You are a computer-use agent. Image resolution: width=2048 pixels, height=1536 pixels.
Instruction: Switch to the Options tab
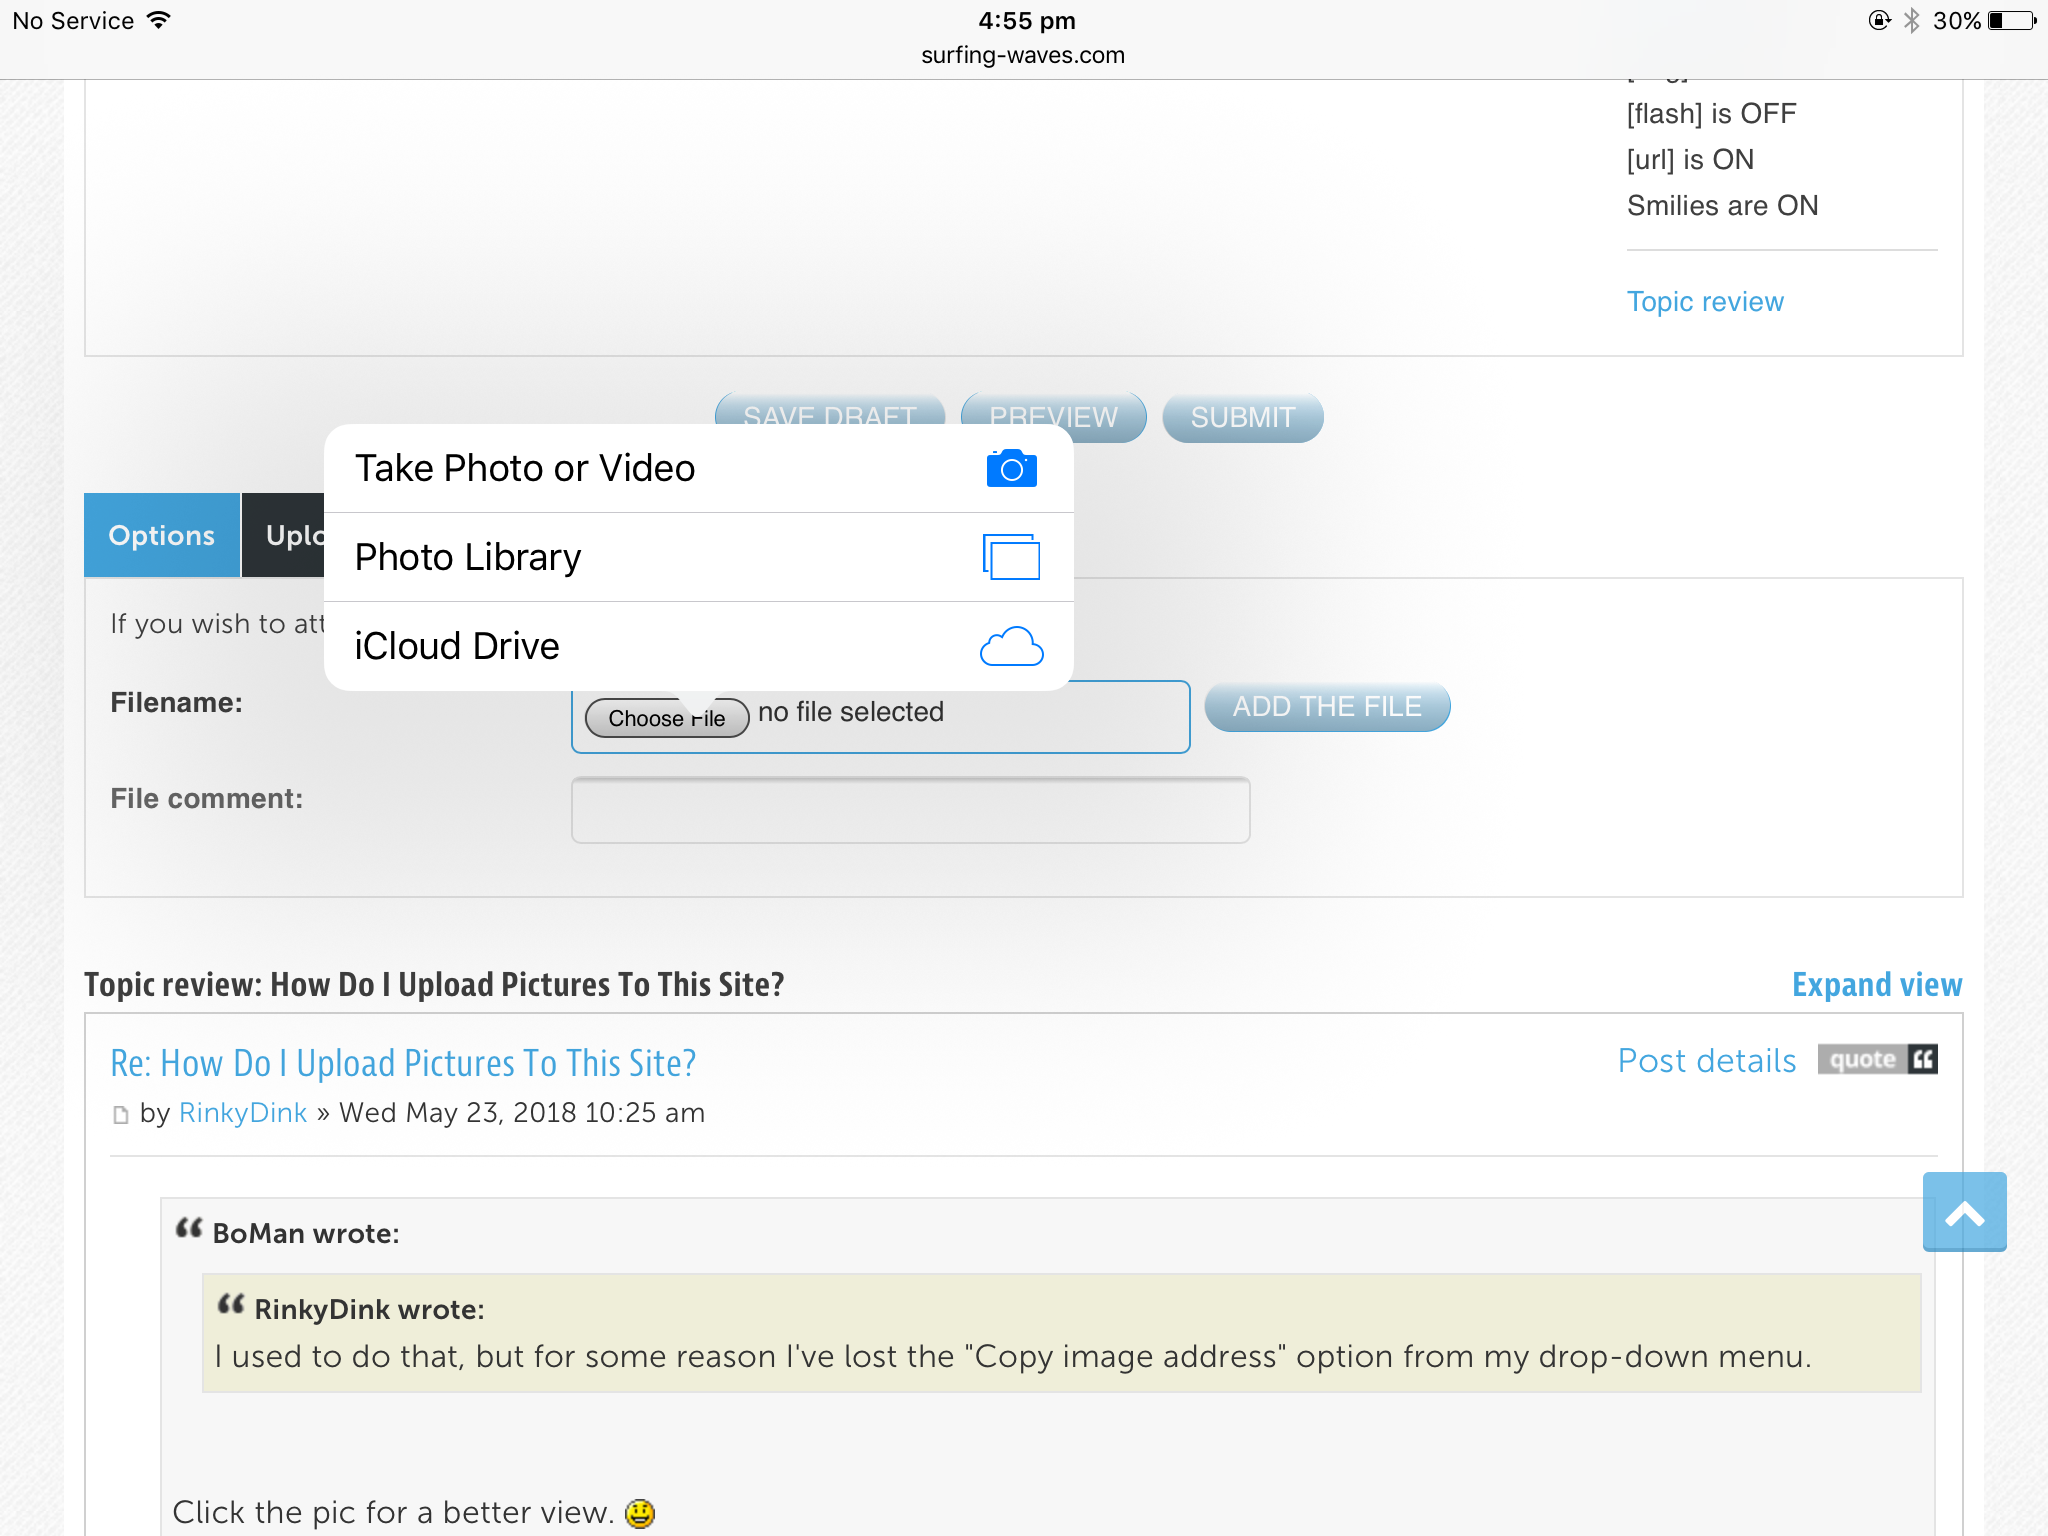(x=161, y=535)
